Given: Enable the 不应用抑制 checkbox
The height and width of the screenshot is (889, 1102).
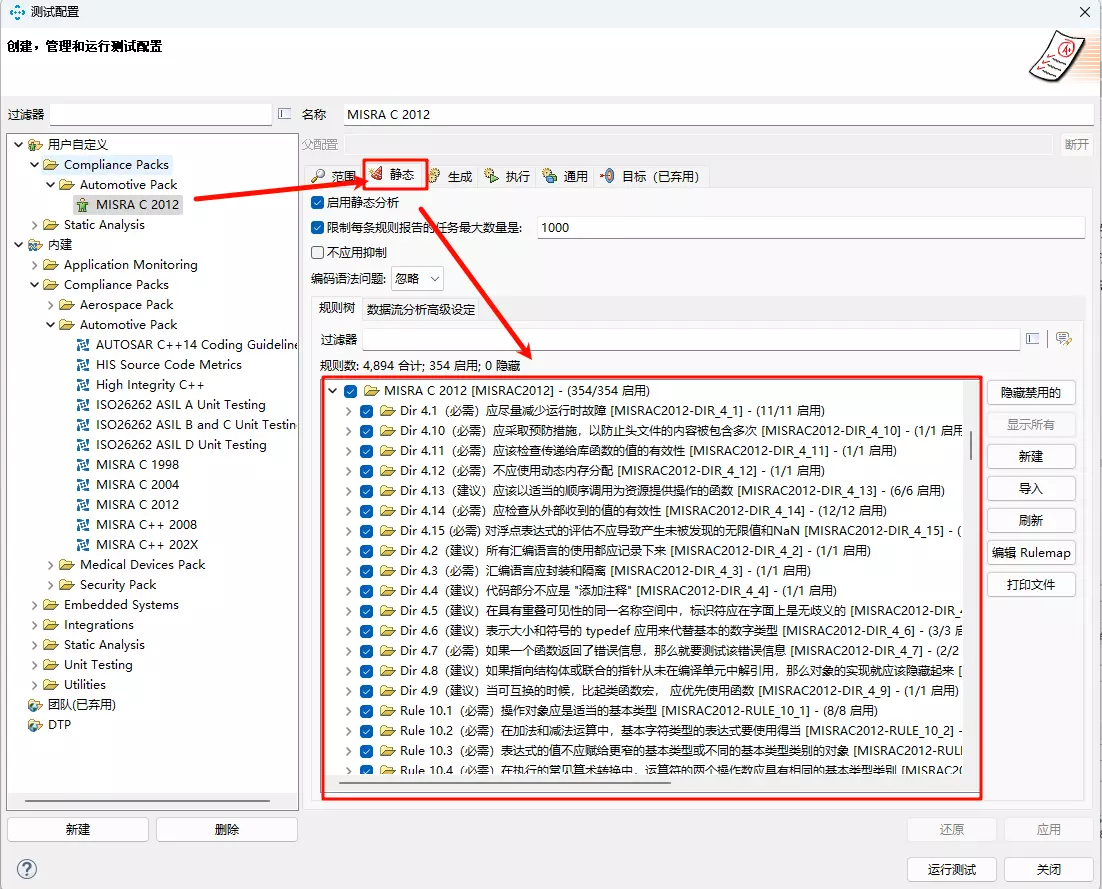Looking at the screenshot, I should point(318,252).
